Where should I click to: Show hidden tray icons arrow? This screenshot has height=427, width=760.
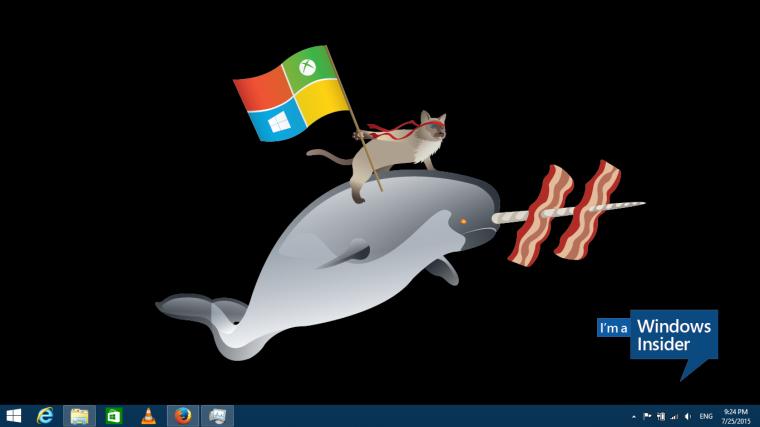tap(633, 416)
